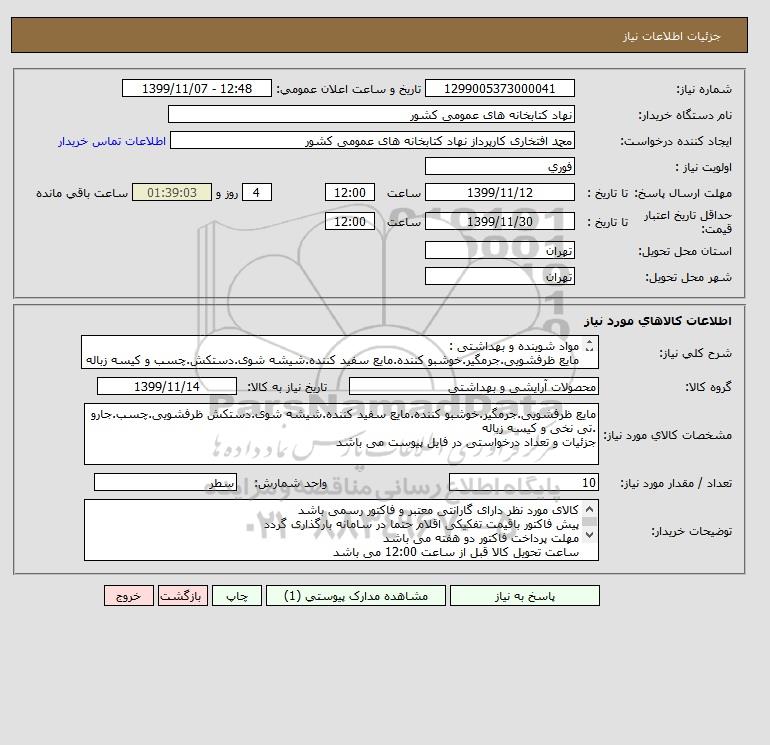
Task: Click the چاپ print button
Action: point(237,596)
